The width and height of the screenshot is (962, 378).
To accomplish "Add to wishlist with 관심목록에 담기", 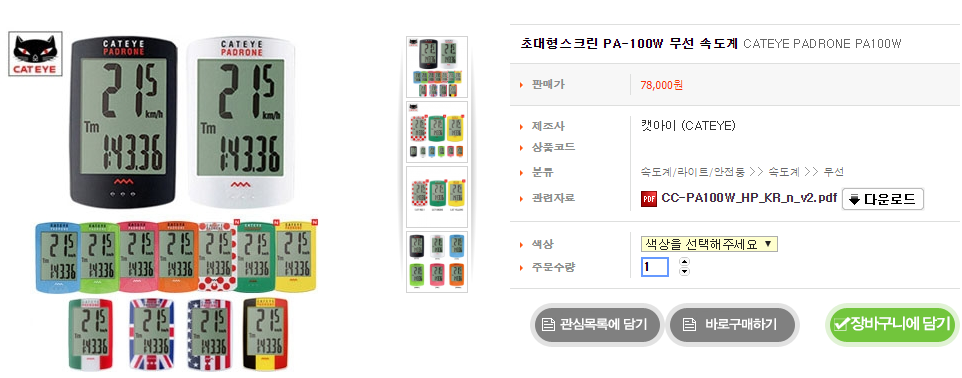I will coord(595,324).
